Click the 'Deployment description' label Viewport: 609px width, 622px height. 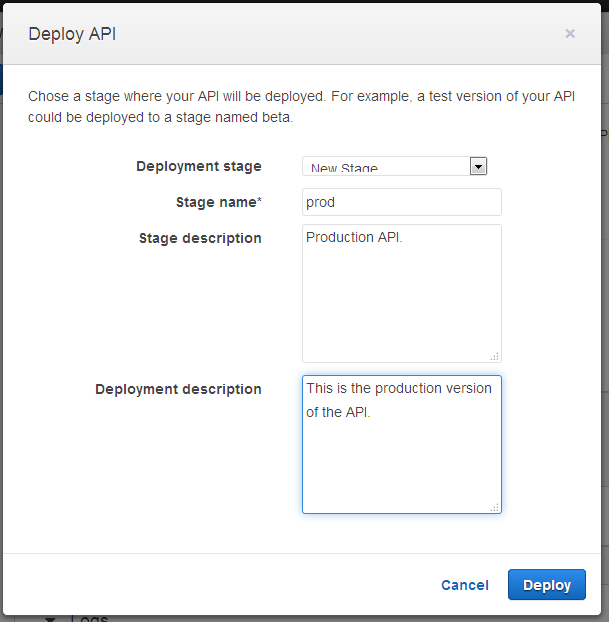coord(178,389)
